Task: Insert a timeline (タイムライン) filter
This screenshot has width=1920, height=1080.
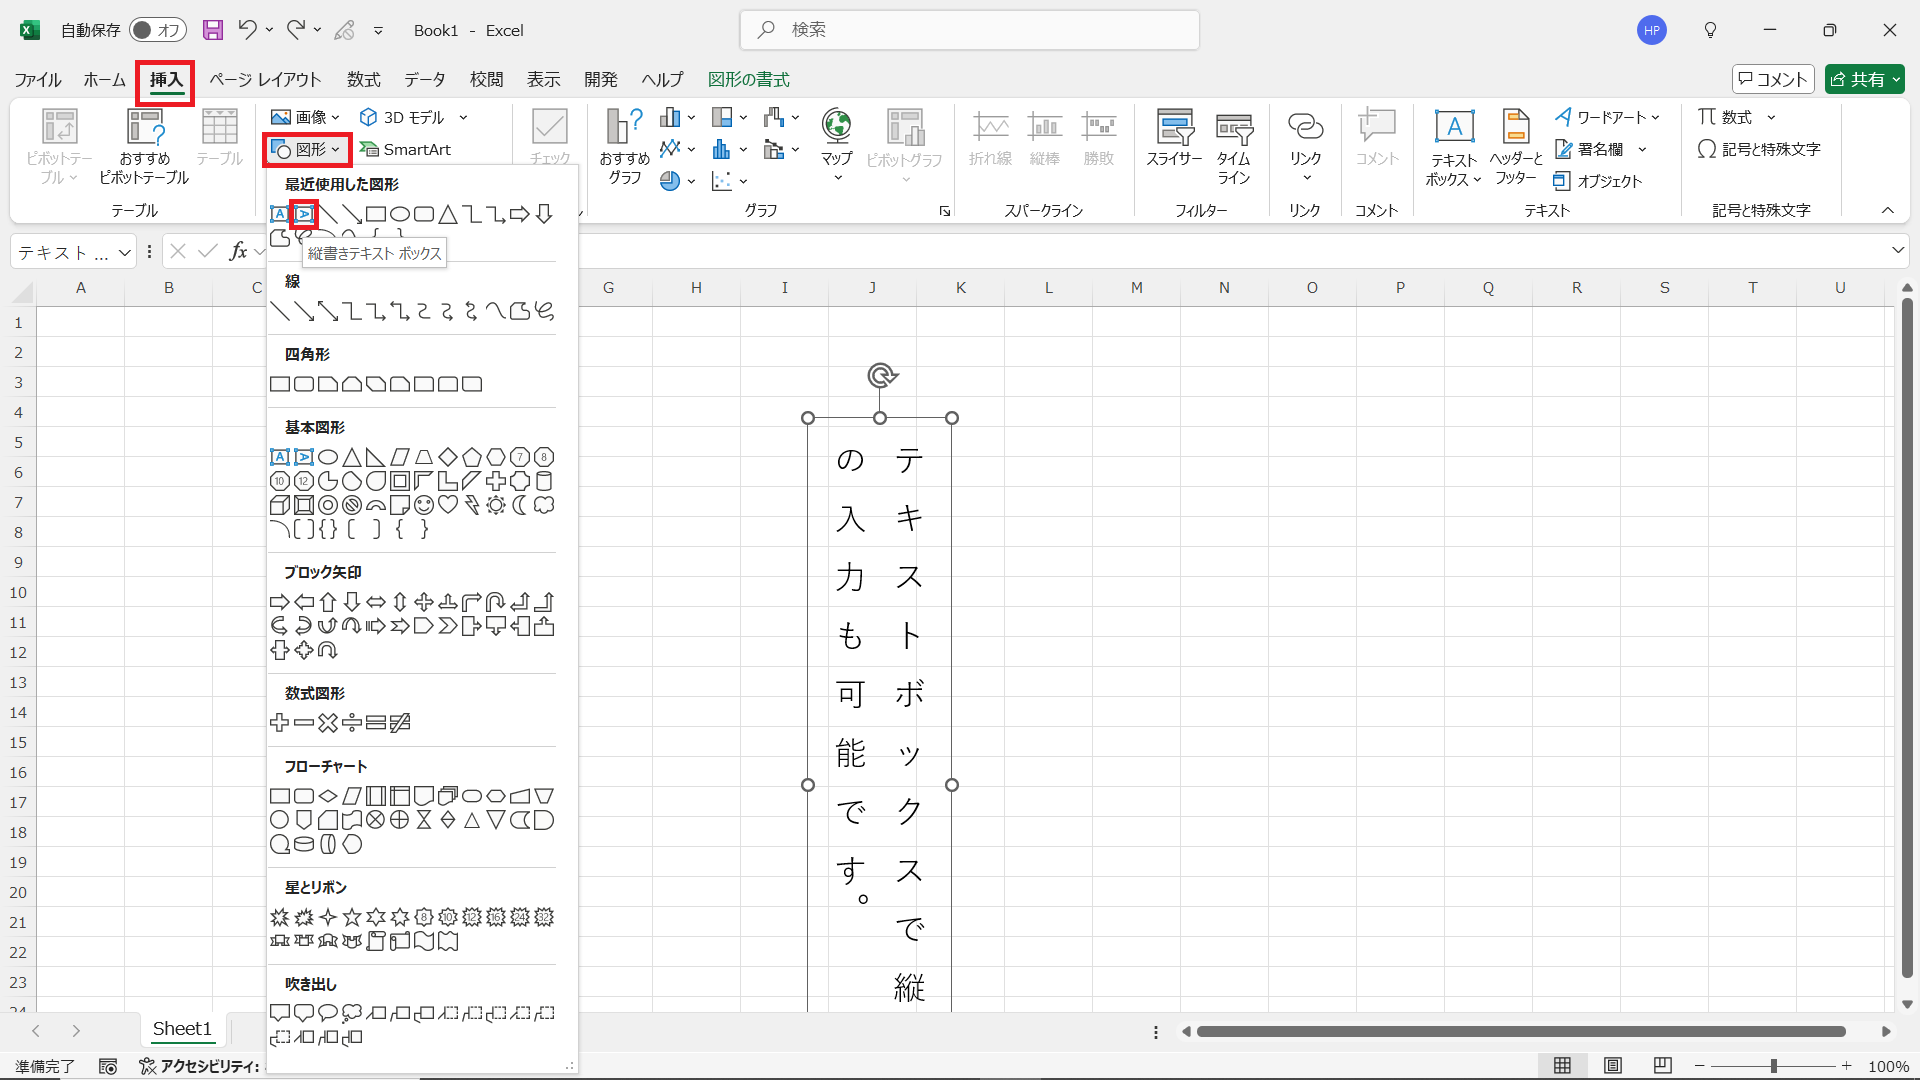Action: (1234, 148)
